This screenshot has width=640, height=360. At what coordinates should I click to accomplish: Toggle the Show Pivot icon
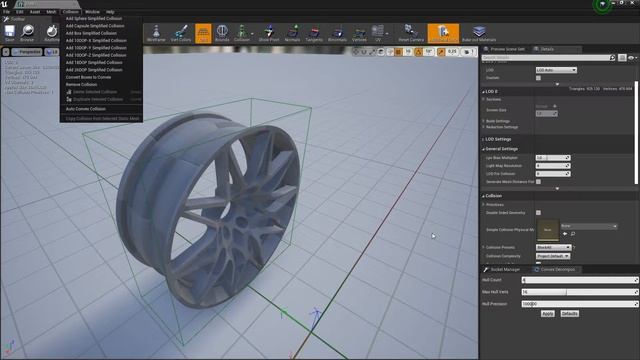[x=269, y=33]
